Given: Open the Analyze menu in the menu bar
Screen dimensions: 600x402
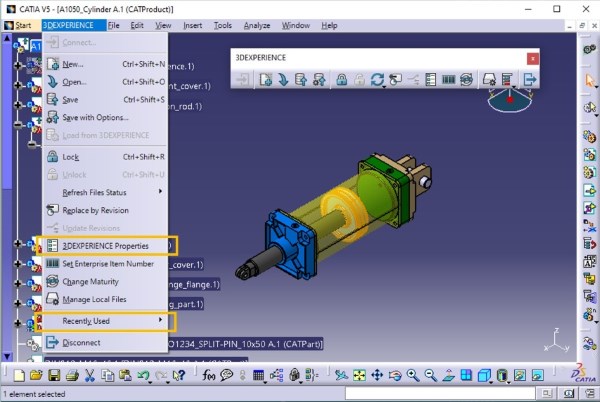Looking at the screenshot, I should point(257,26).
